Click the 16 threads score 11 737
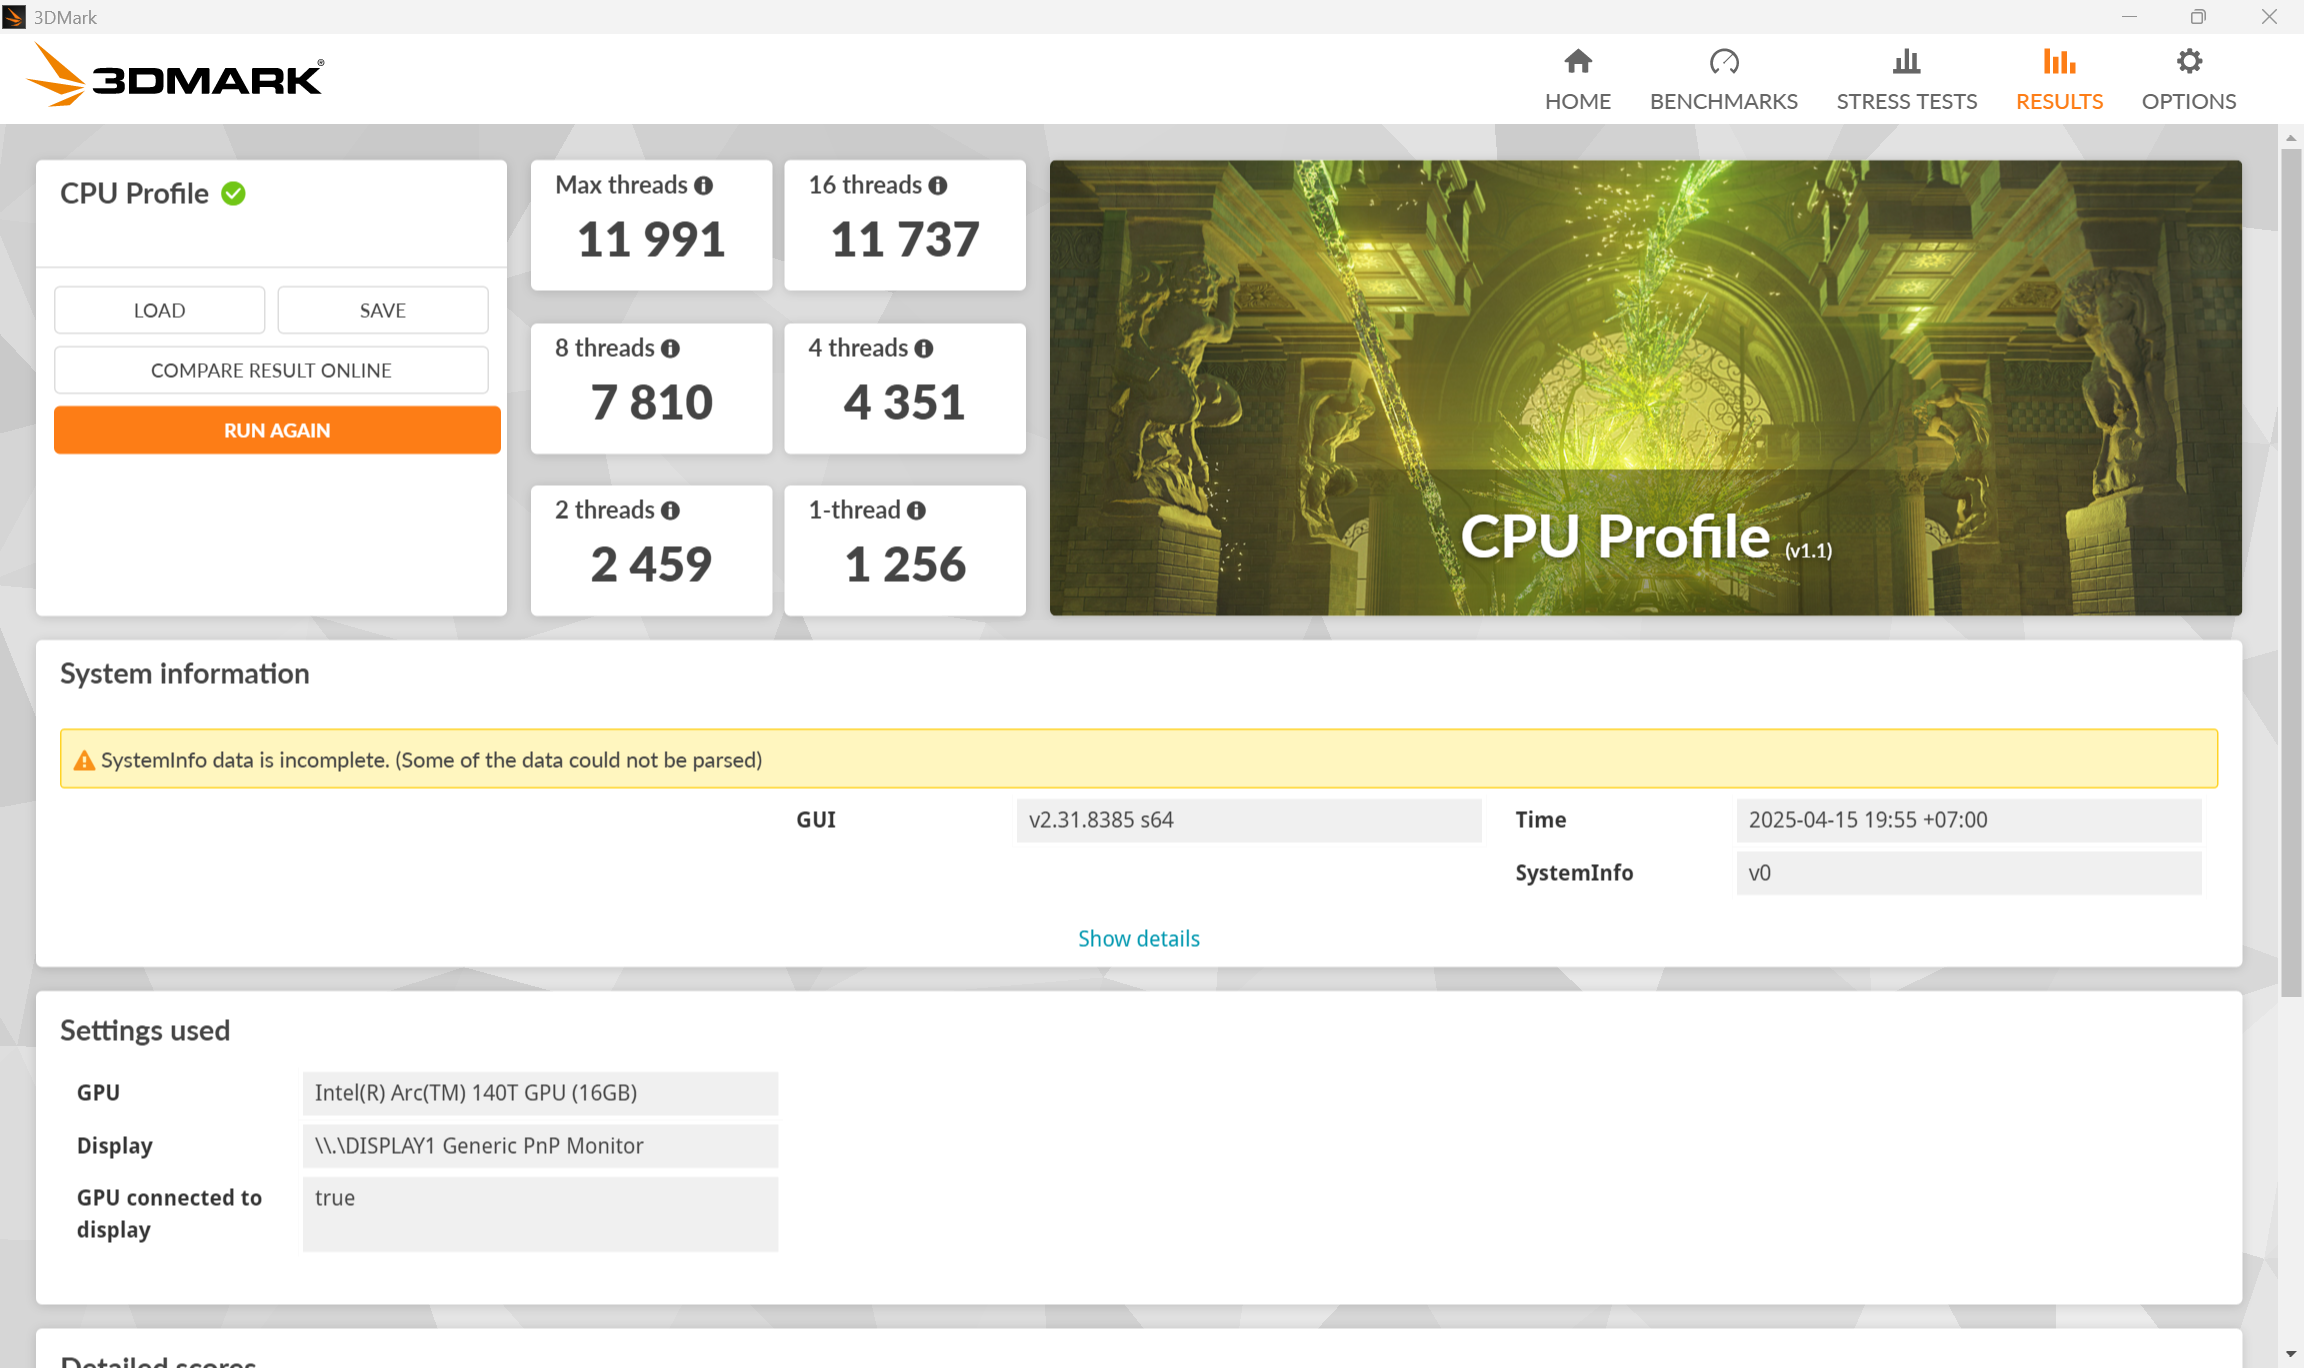The image size is (2304, 1368). (x=905, y=240)
